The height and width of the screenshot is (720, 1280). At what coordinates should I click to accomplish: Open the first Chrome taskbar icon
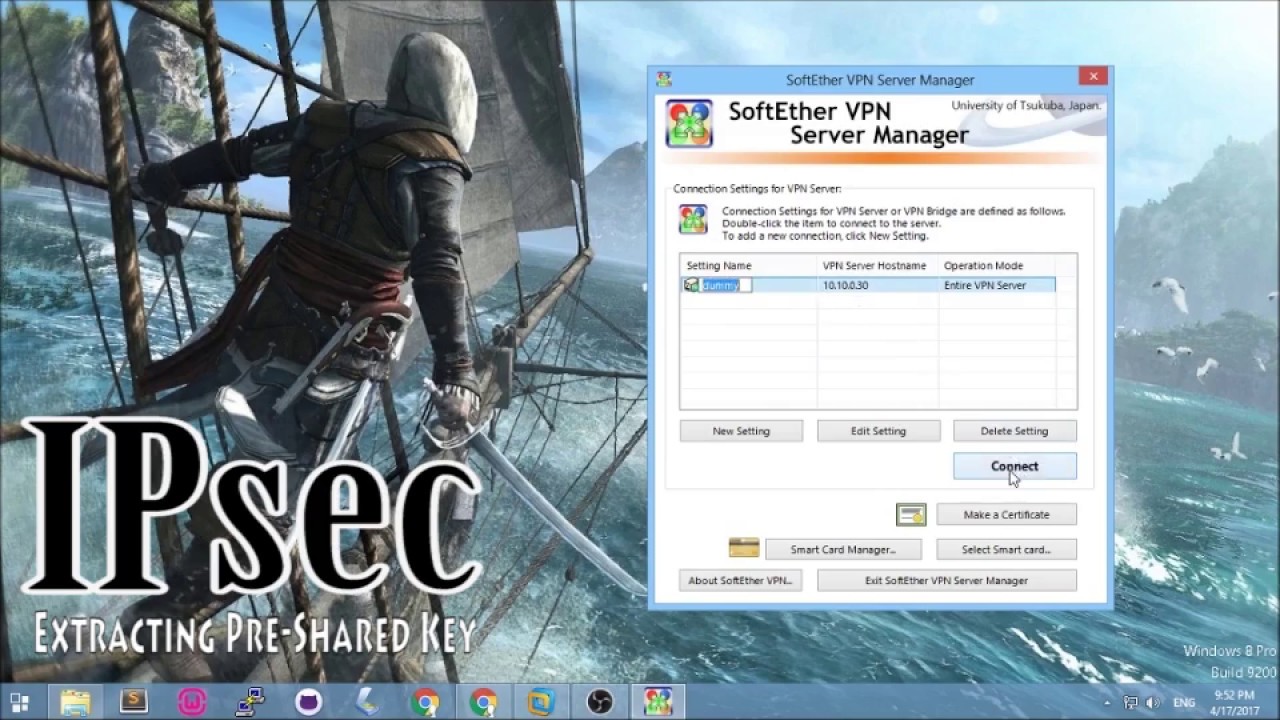click(425, 702)
